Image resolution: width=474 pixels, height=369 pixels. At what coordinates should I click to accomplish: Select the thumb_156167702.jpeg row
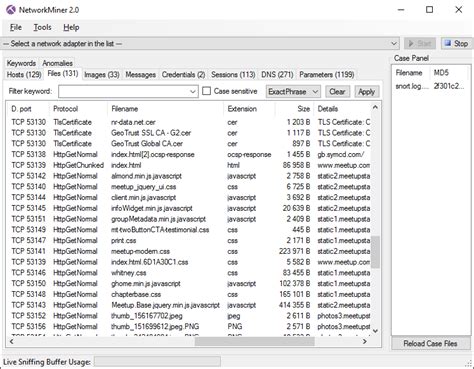pyautogui.click(x=189, y=316)
